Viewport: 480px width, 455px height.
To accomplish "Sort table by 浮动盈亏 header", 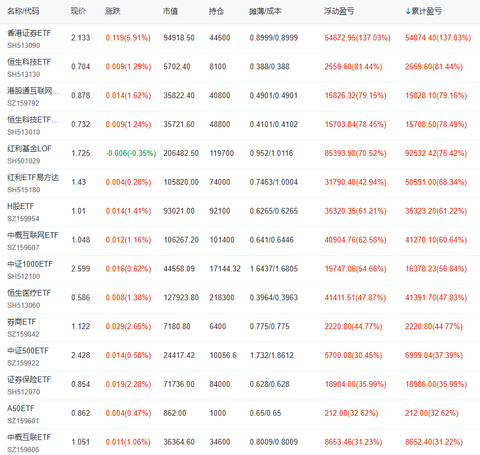I will [x=339, y=11].
